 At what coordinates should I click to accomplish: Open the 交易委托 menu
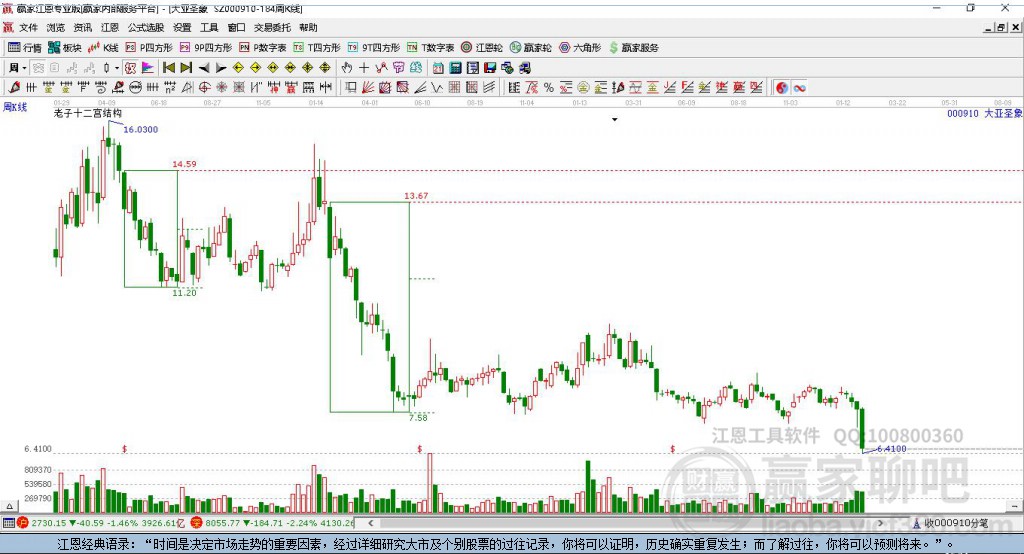click(272, 27)
